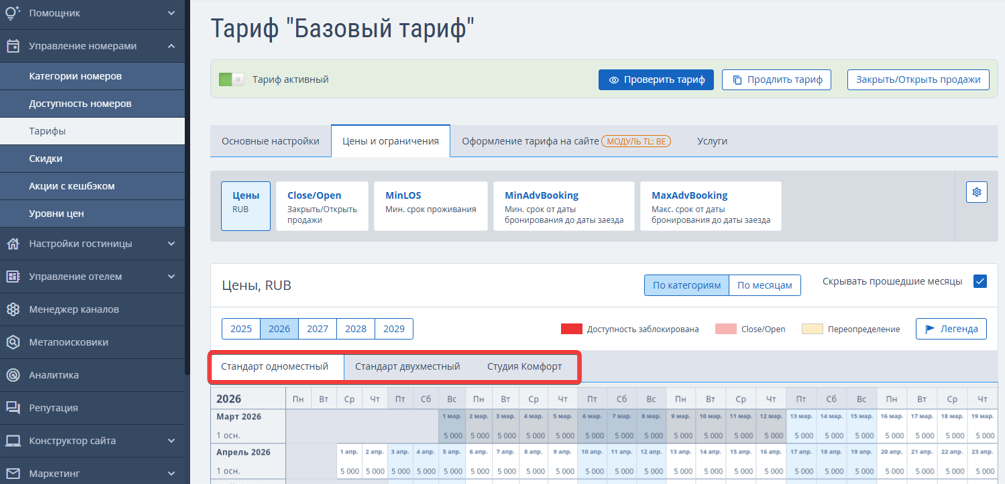Click the Channel manager sidebar icon
This screenshot has height=484, width=1005.
tap(13, 309)
